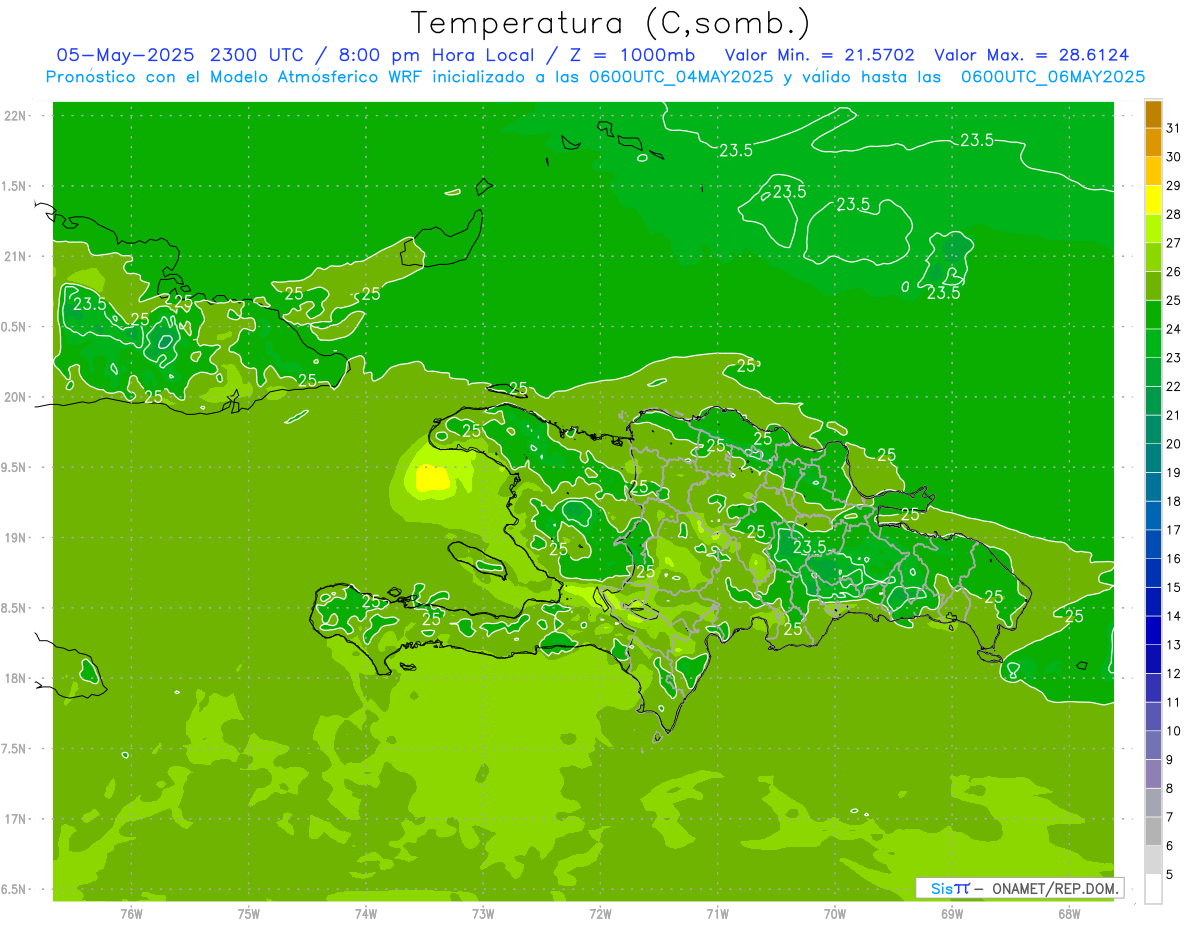Viewport: 1200px width, 927px height.
Task: Click the "17N" latitude axis label
Action: coord(14,819)
